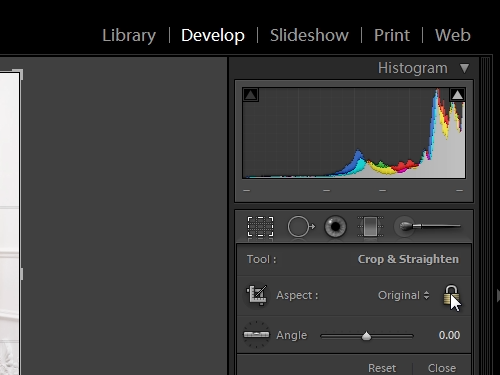The width and height of the screenshot is (500, 375).
Task: Click the Angle slider handle
Action: point(366,336)
